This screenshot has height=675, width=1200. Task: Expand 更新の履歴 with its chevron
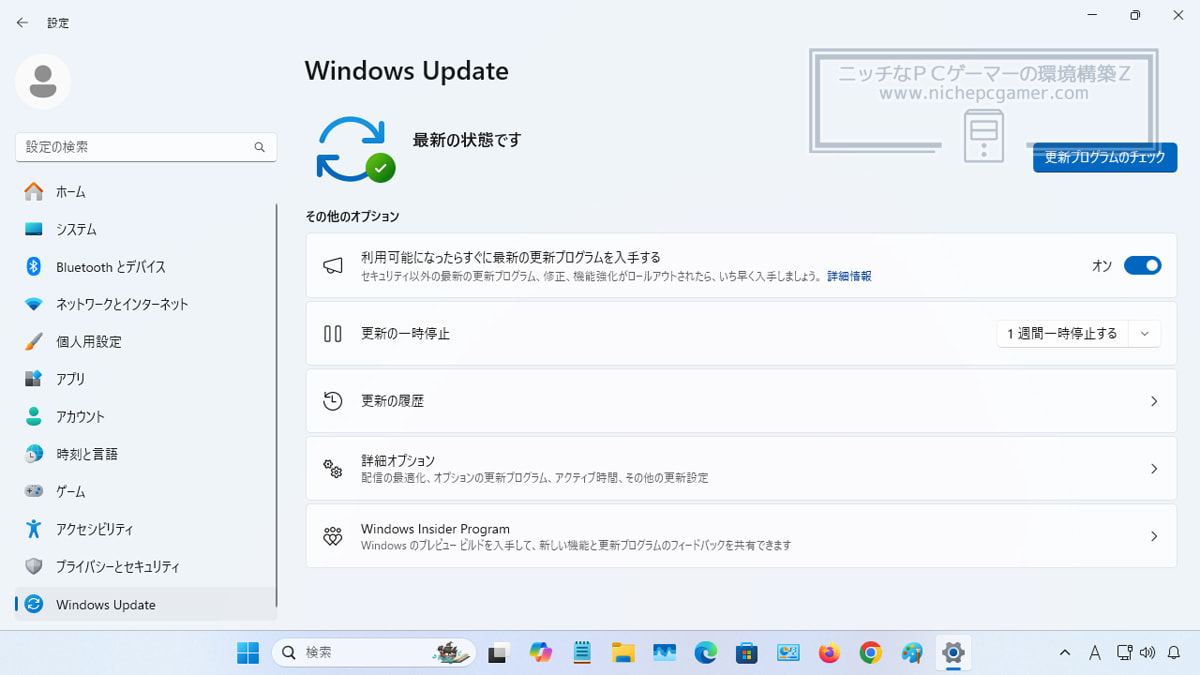(1154, 401)
